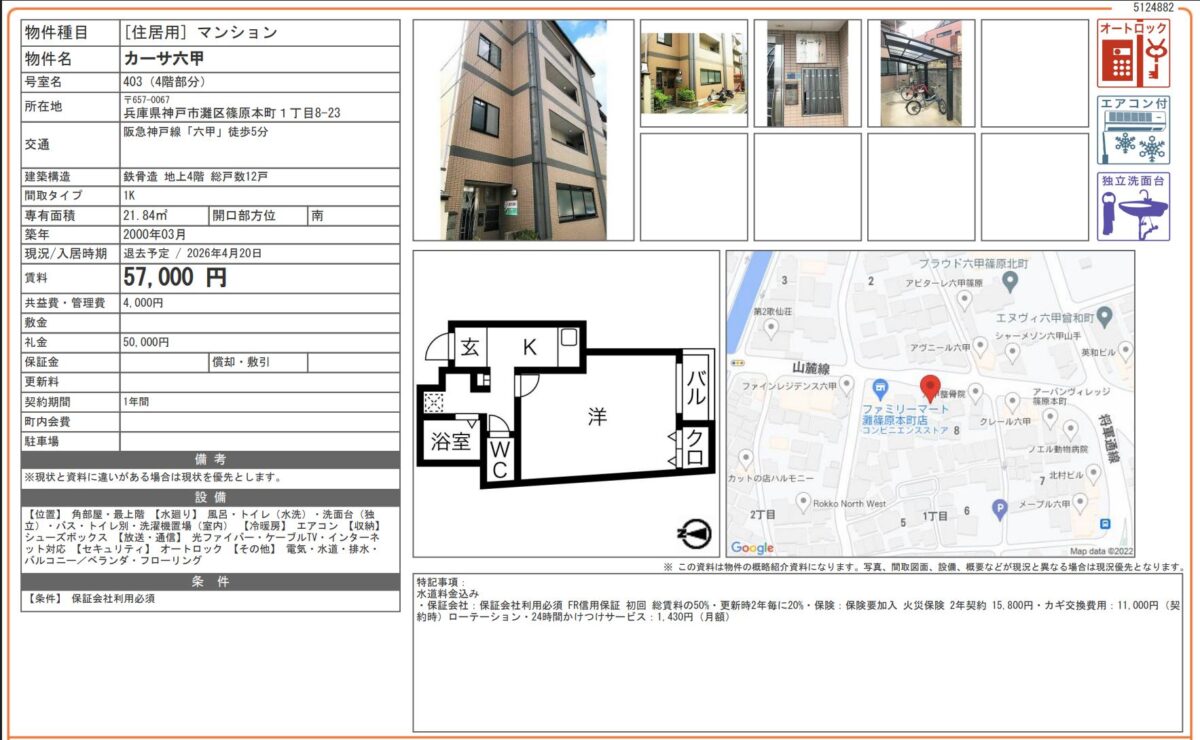
Task: Click the Google logo on the map
Action: tap(753, 547)
